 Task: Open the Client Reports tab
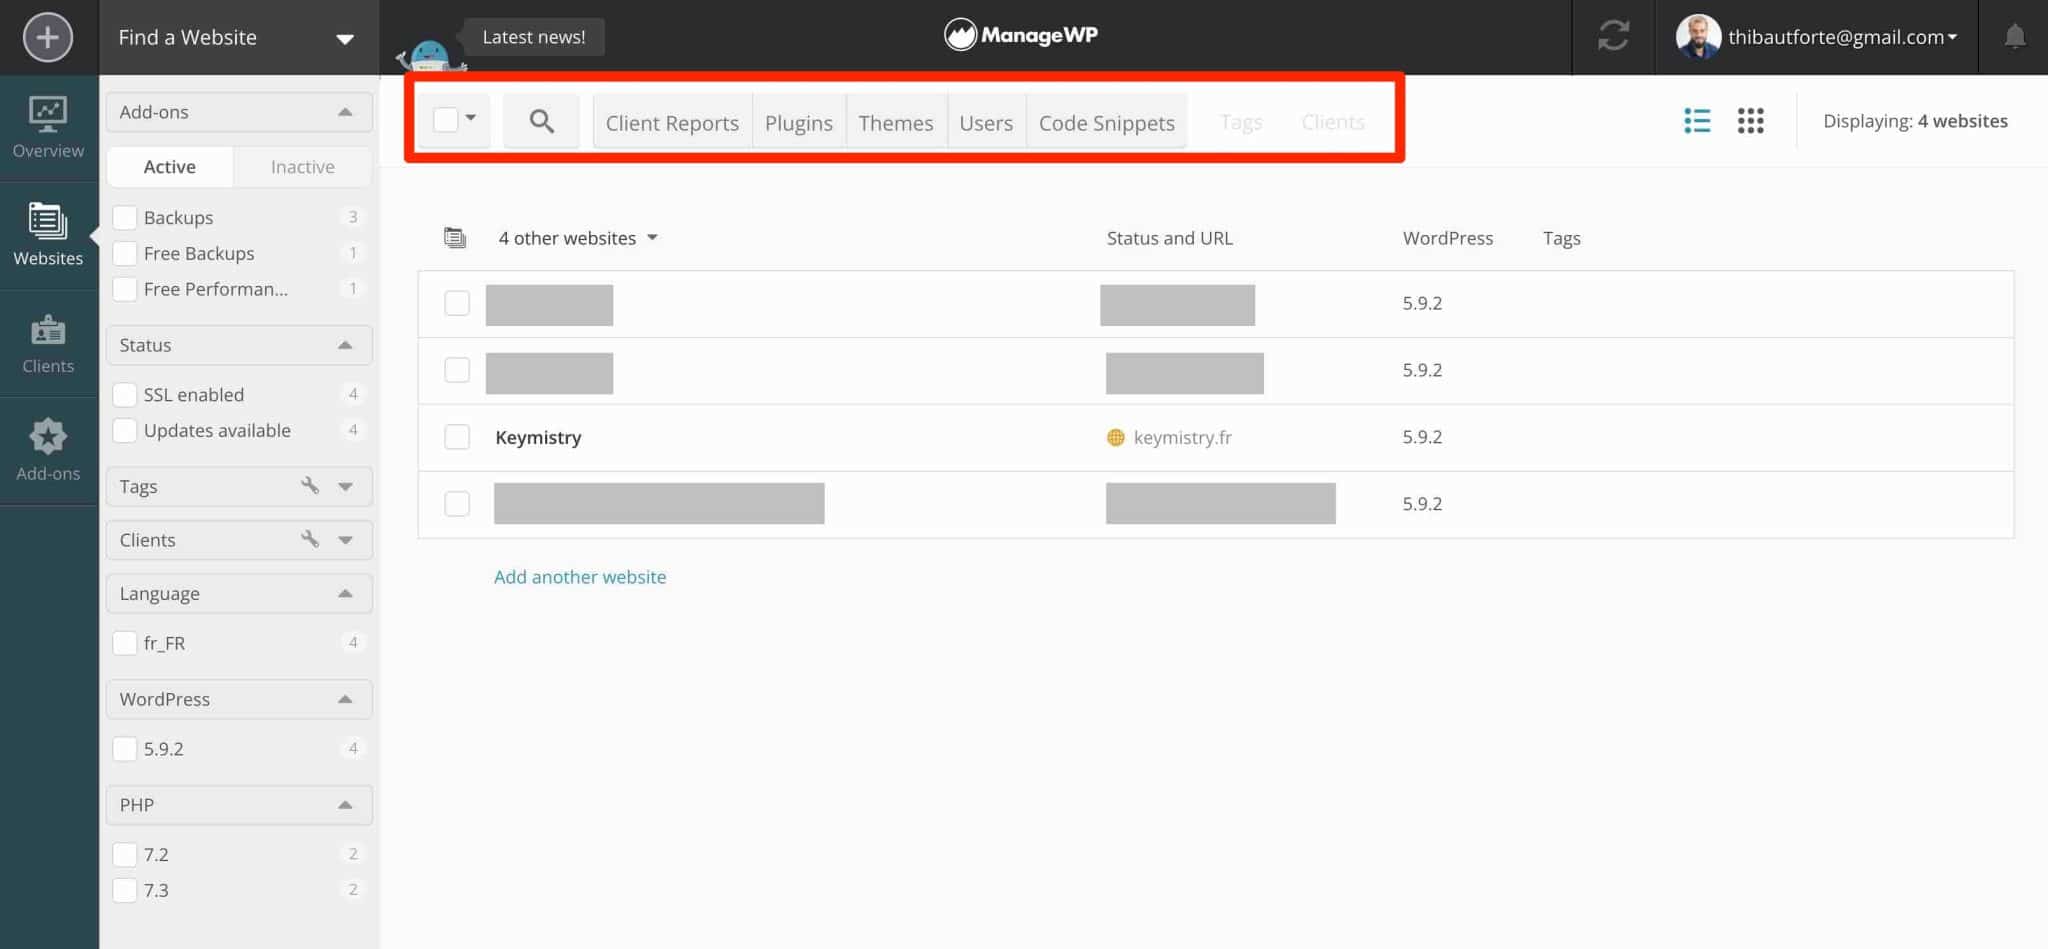click(x=672, y=122)
